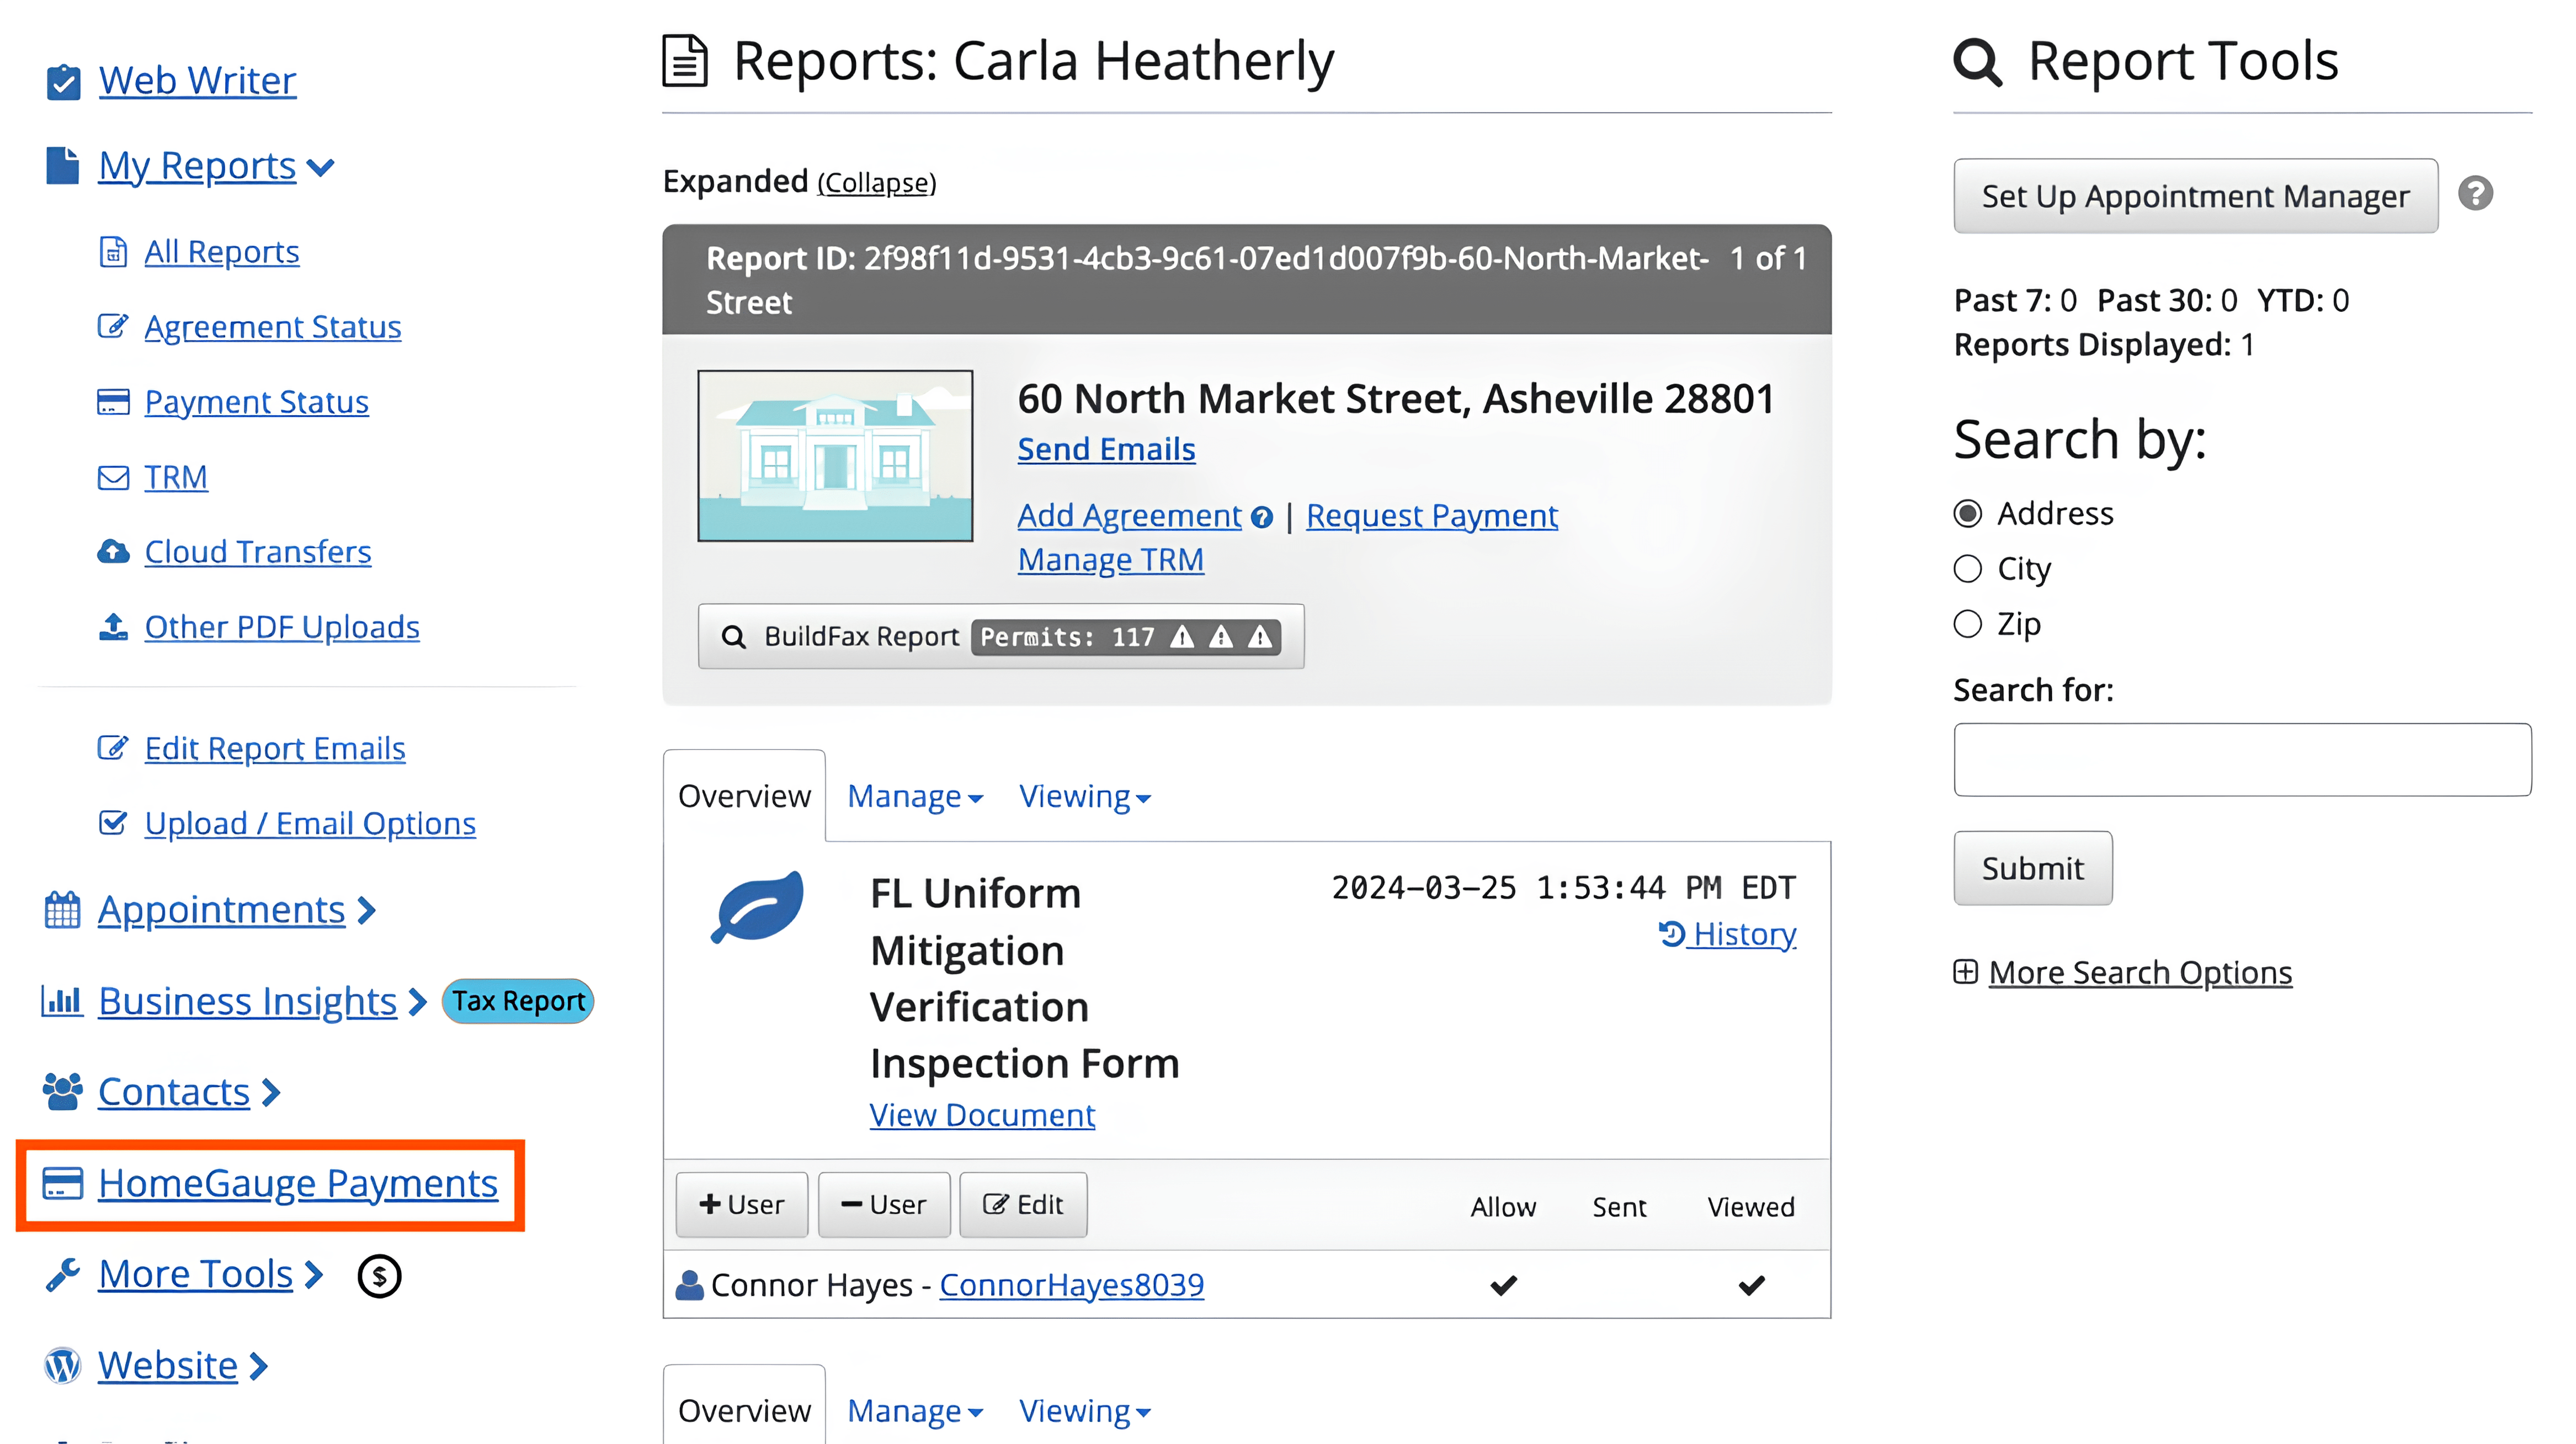Collapse the My Reports chevron
Screen dimensions: 2576x1444
320,167
